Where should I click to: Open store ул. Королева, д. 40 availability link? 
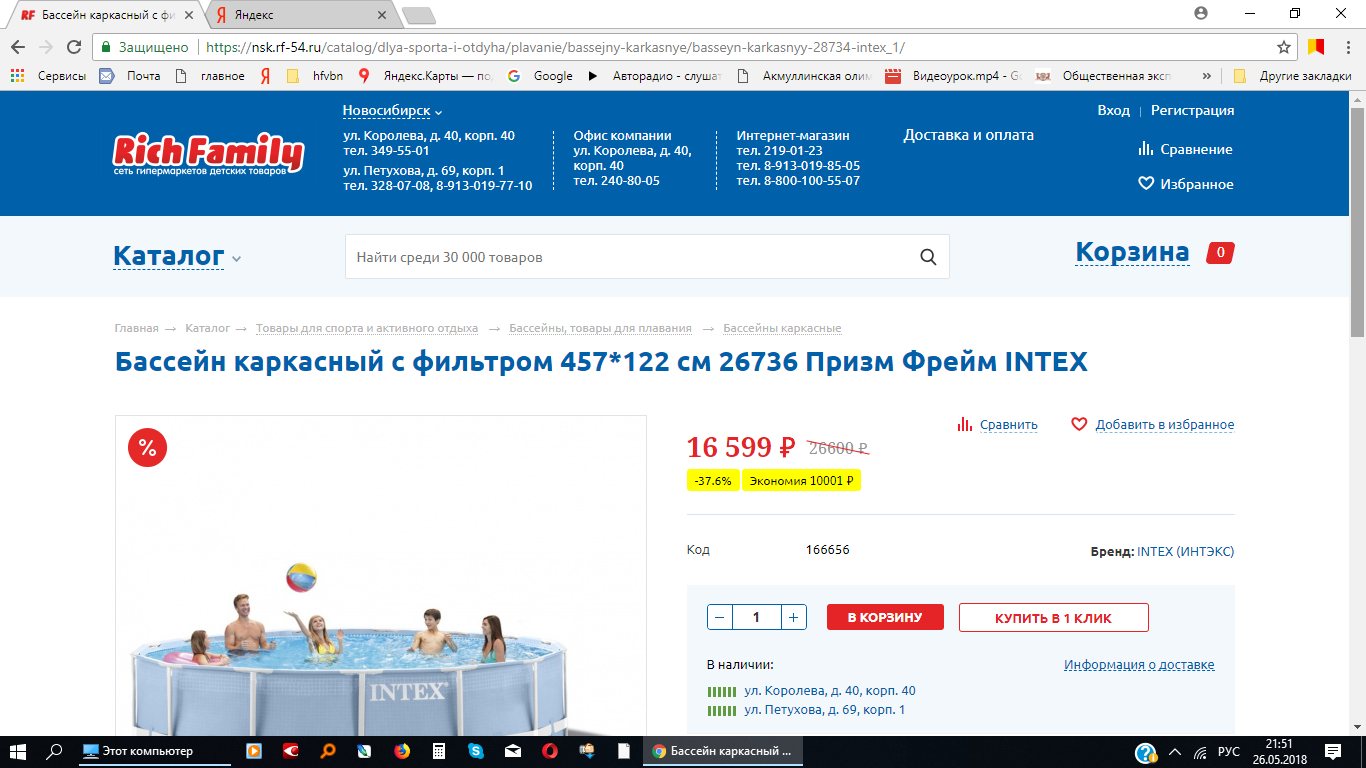[x=830, y=691]
